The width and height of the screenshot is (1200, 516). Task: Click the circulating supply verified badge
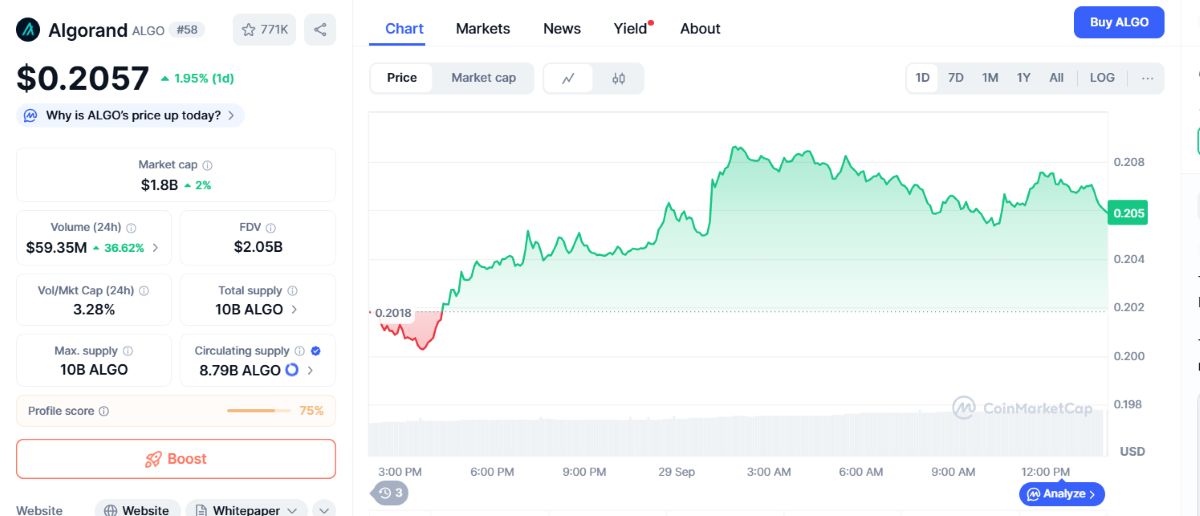(x=316, y=351)
